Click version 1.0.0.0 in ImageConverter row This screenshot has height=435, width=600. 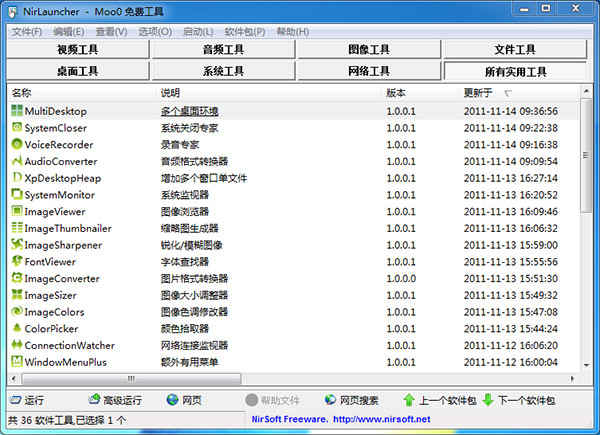pyautogui.click(x=401, y=279)
